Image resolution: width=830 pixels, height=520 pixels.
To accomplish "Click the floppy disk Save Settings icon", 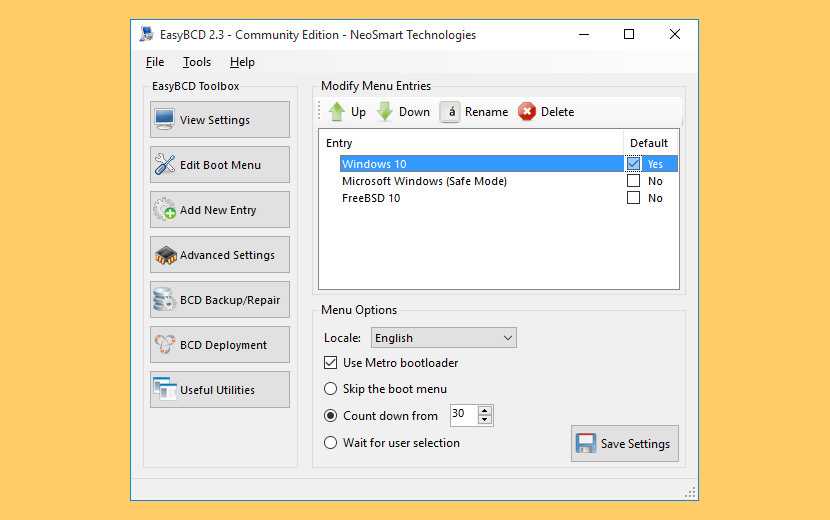I will [585, 443].
